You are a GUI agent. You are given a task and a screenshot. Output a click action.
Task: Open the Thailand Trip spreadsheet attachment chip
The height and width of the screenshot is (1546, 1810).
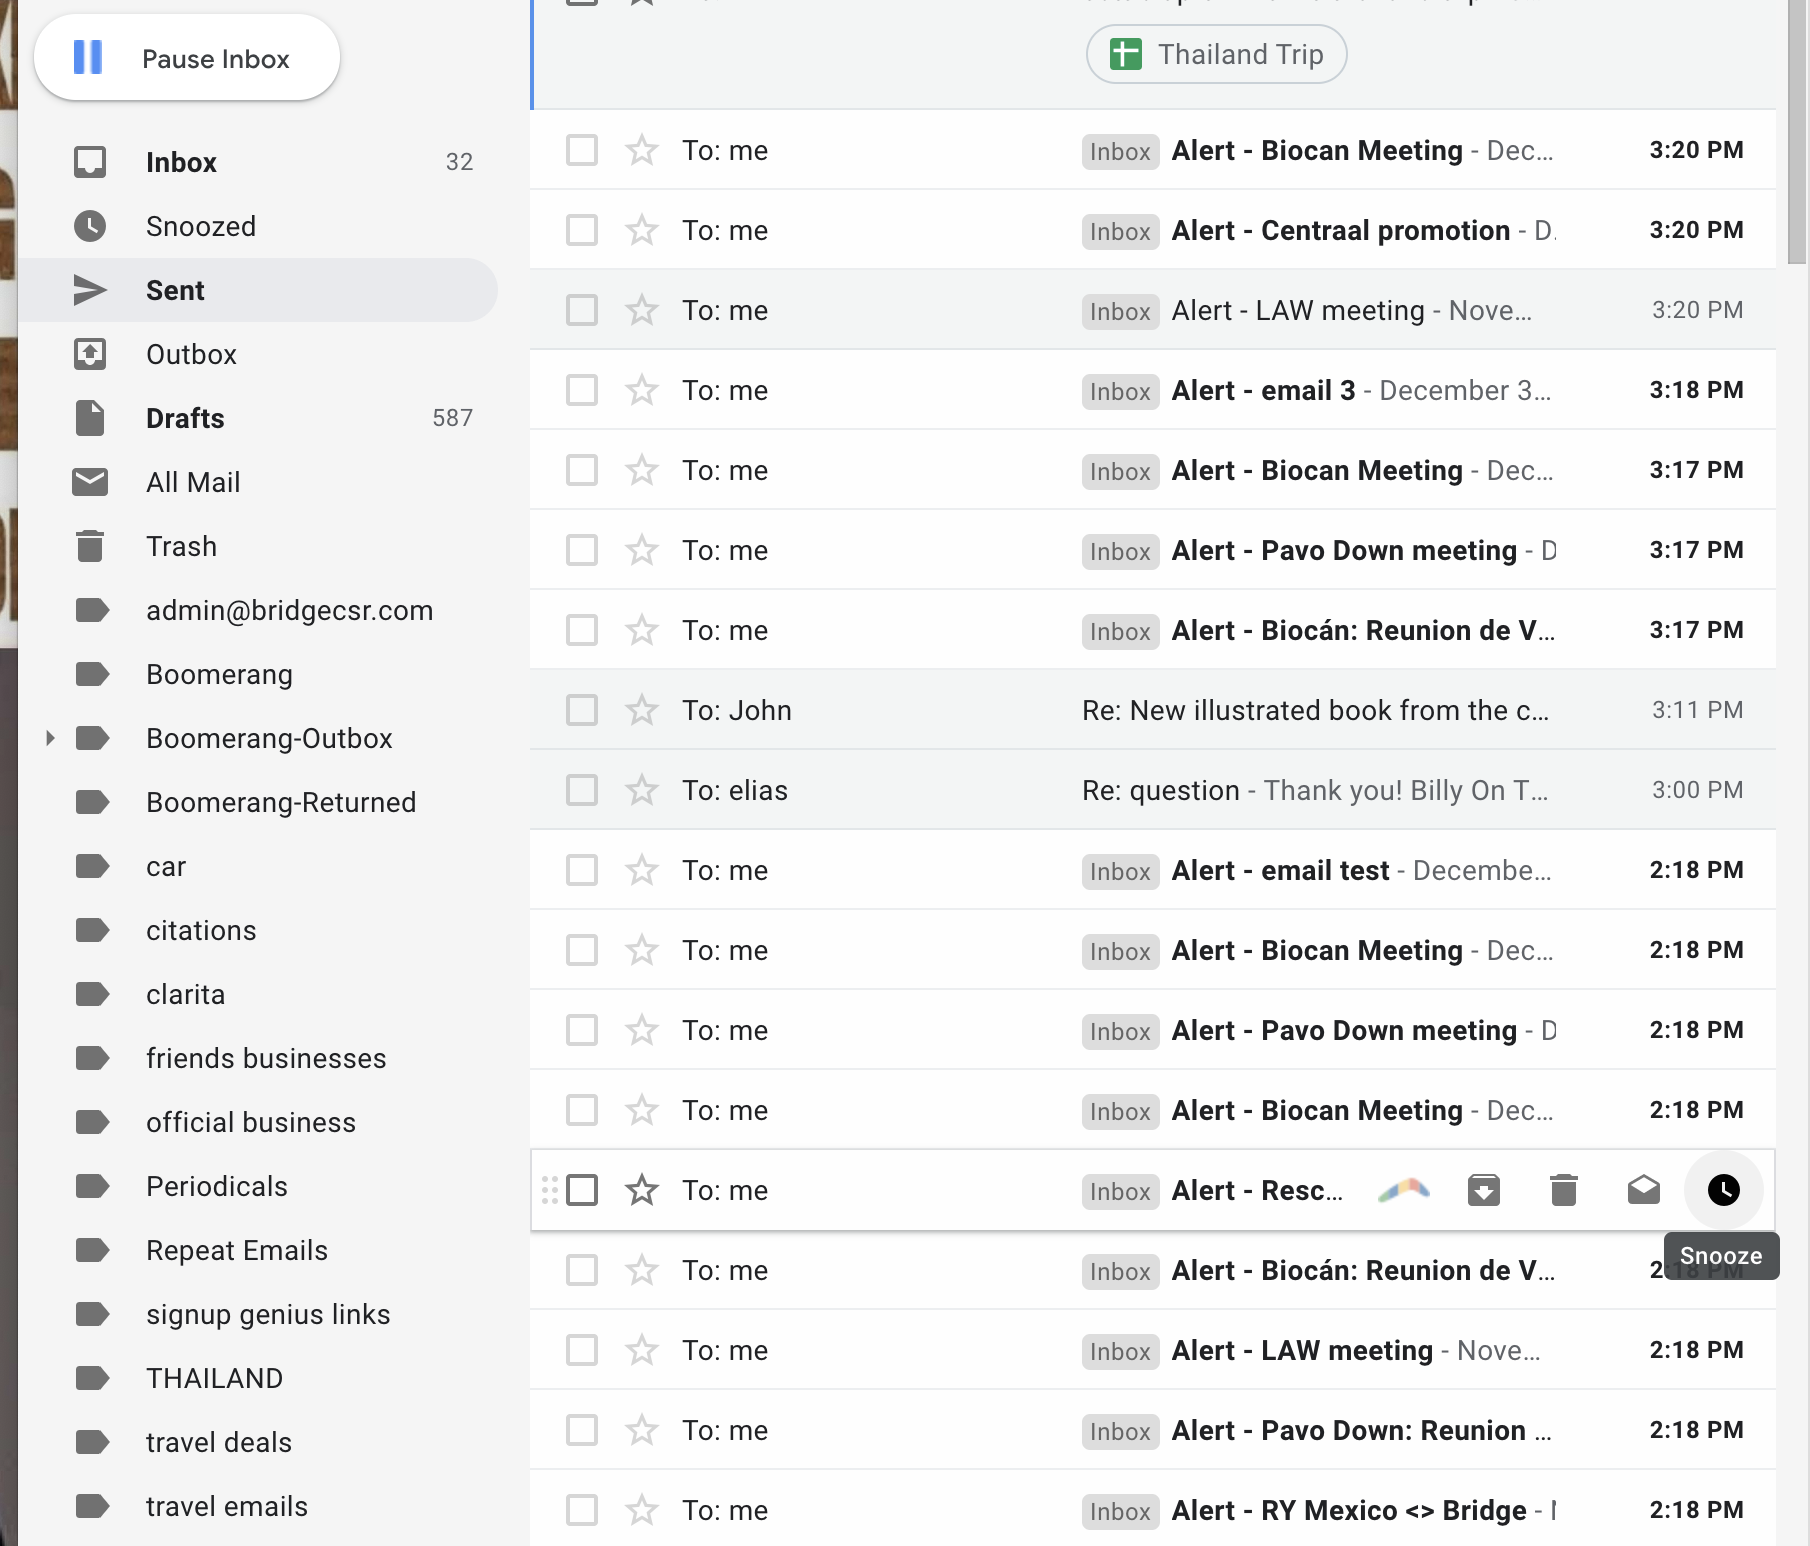1216,54
